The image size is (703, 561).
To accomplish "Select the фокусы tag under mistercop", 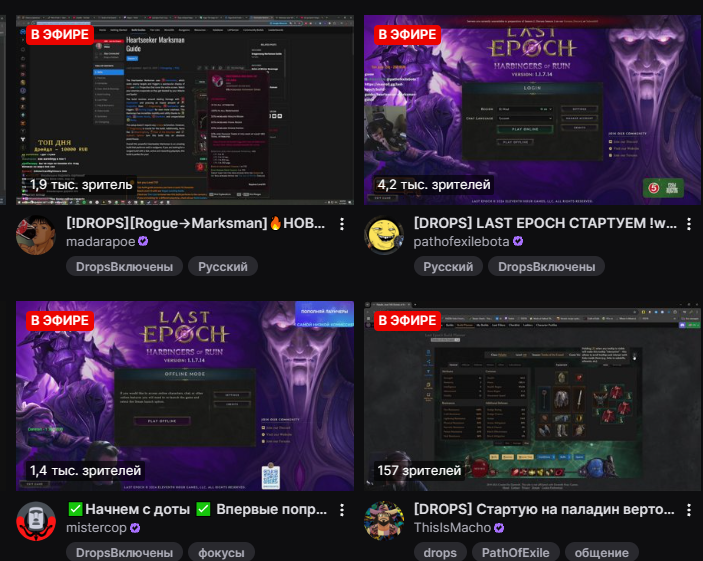I will coord(221,552).
